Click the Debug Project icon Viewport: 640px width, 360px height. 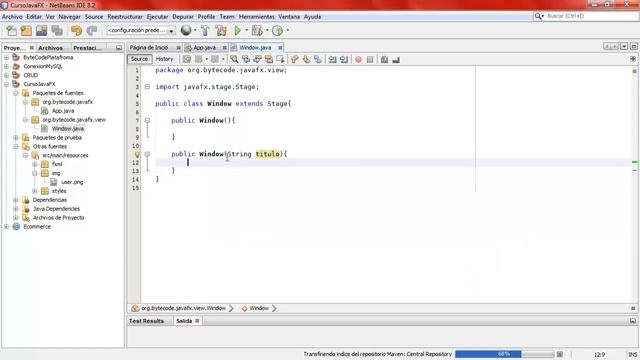tap(257, 31)
